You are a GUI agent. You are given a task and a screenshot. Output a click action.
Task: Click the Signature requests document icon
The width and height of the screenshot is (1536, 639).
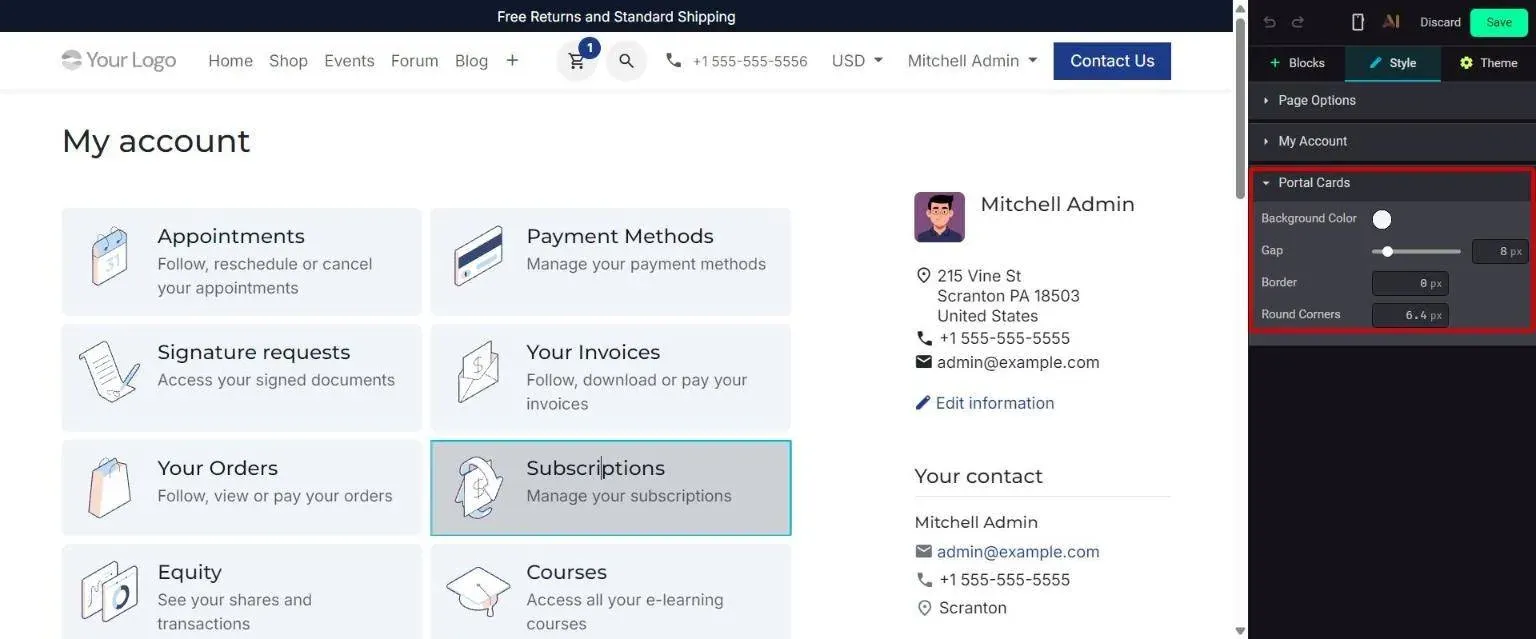click(109, 373)
